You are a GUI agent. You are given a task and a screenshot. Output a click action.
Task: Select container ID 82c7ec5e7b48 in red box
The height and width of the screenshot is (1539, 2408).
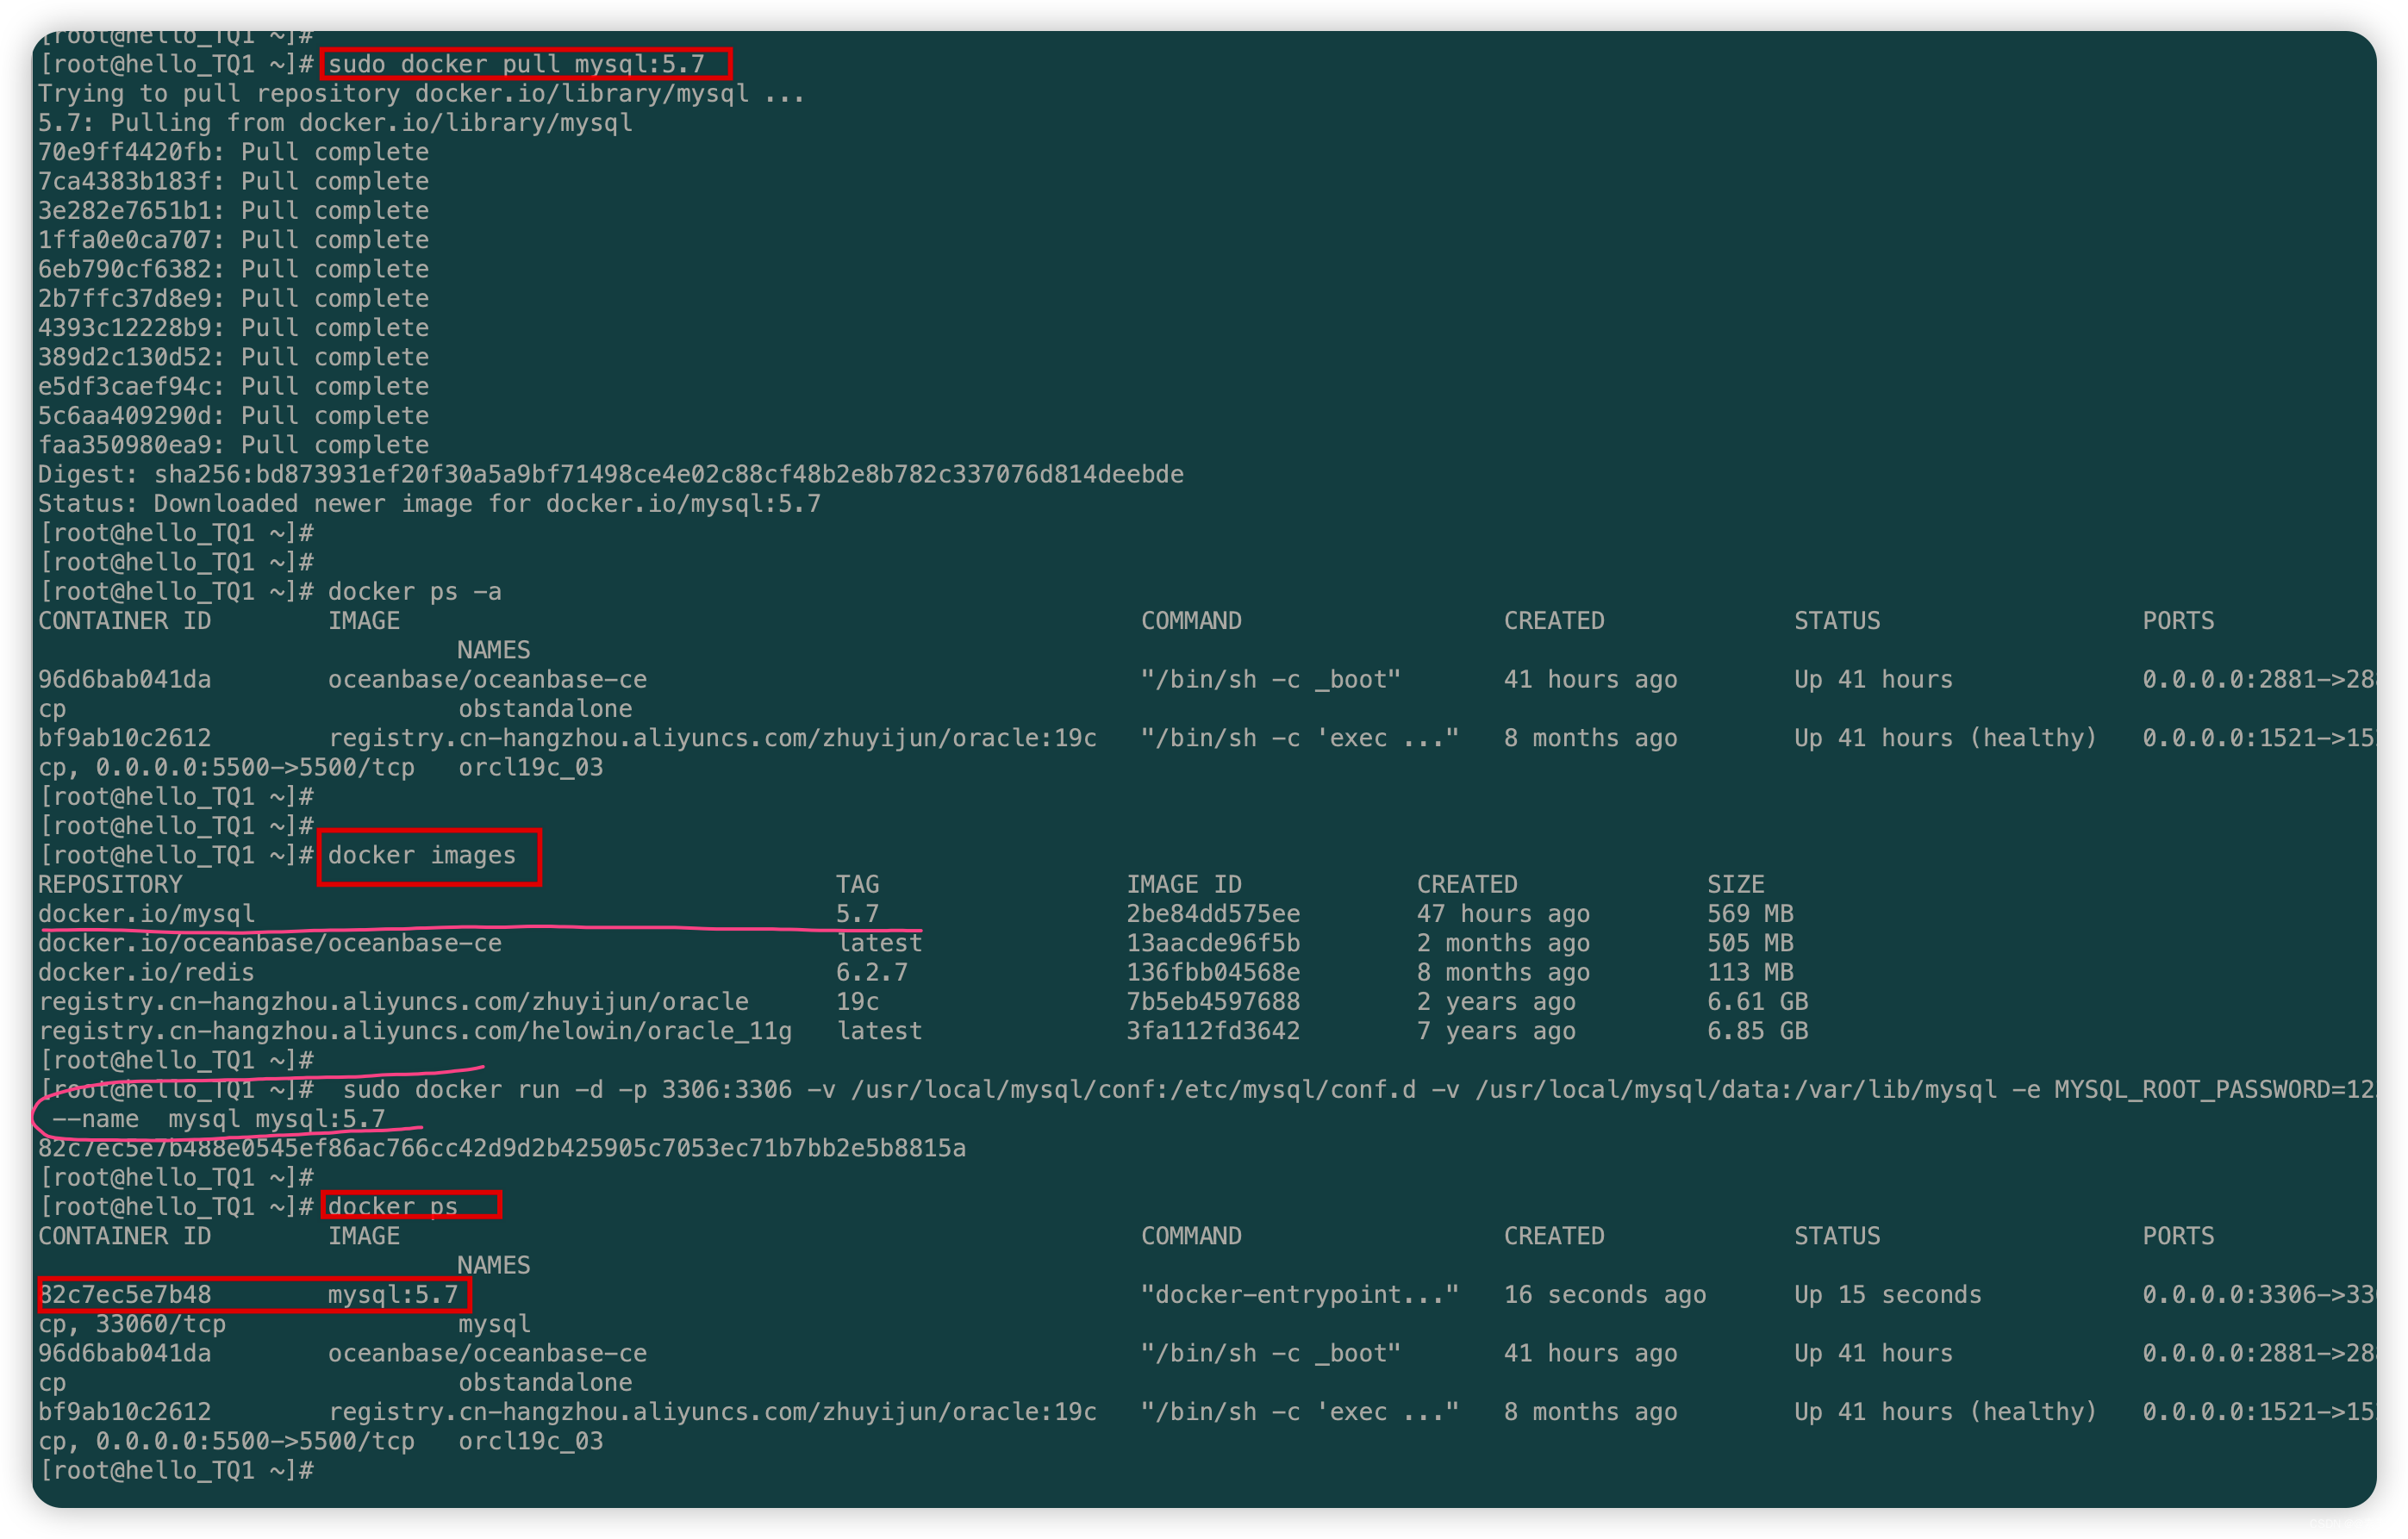[x=125, y=1294]
